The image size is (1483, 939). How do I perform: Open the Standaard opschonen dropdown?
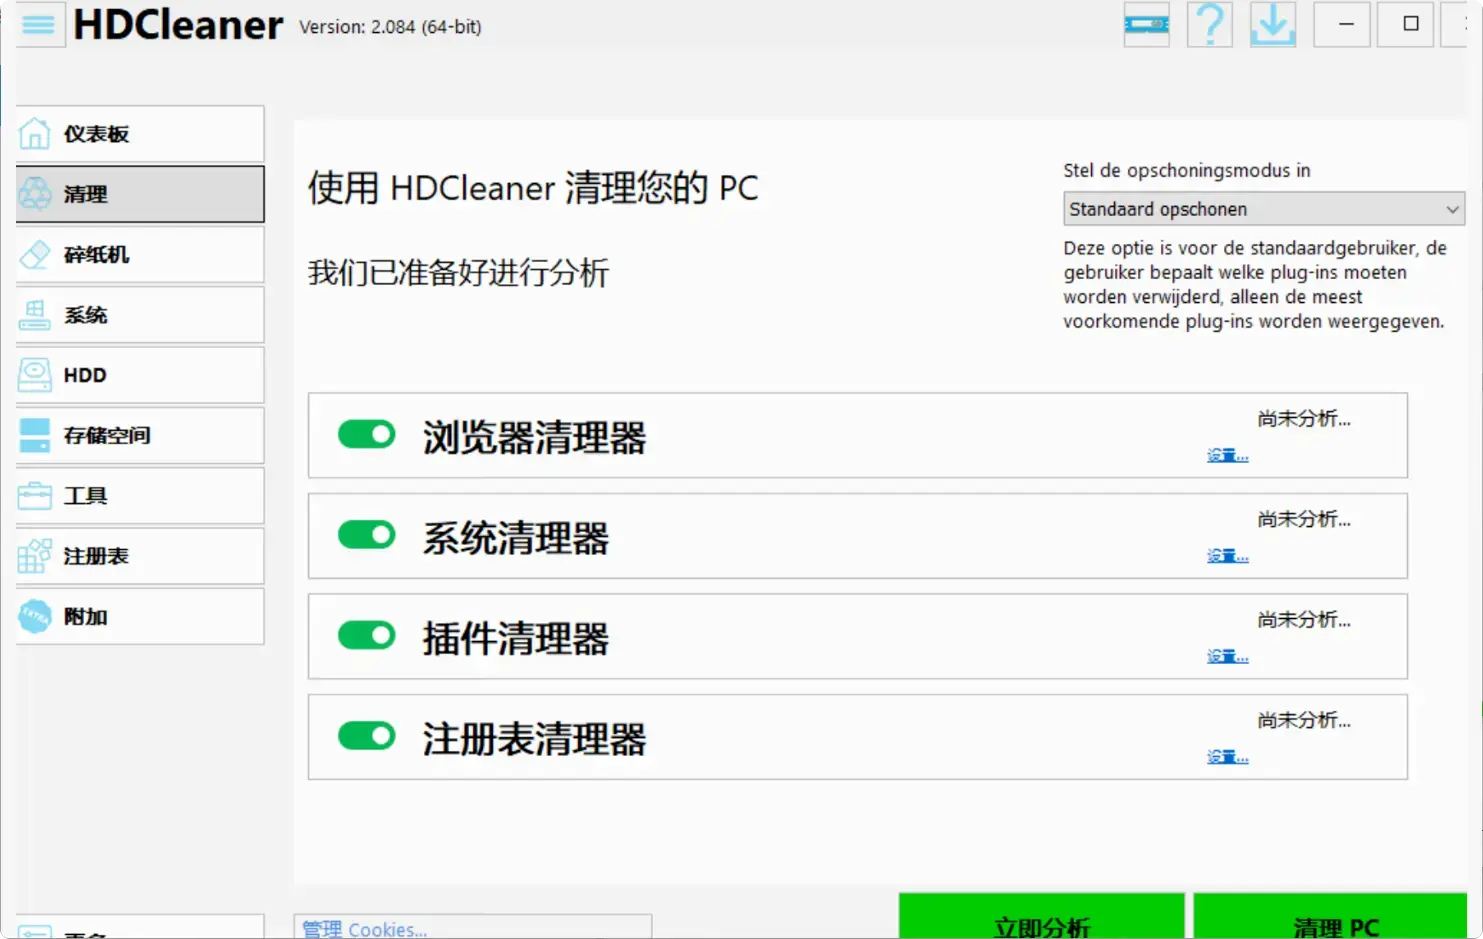tap(1263, 209)
